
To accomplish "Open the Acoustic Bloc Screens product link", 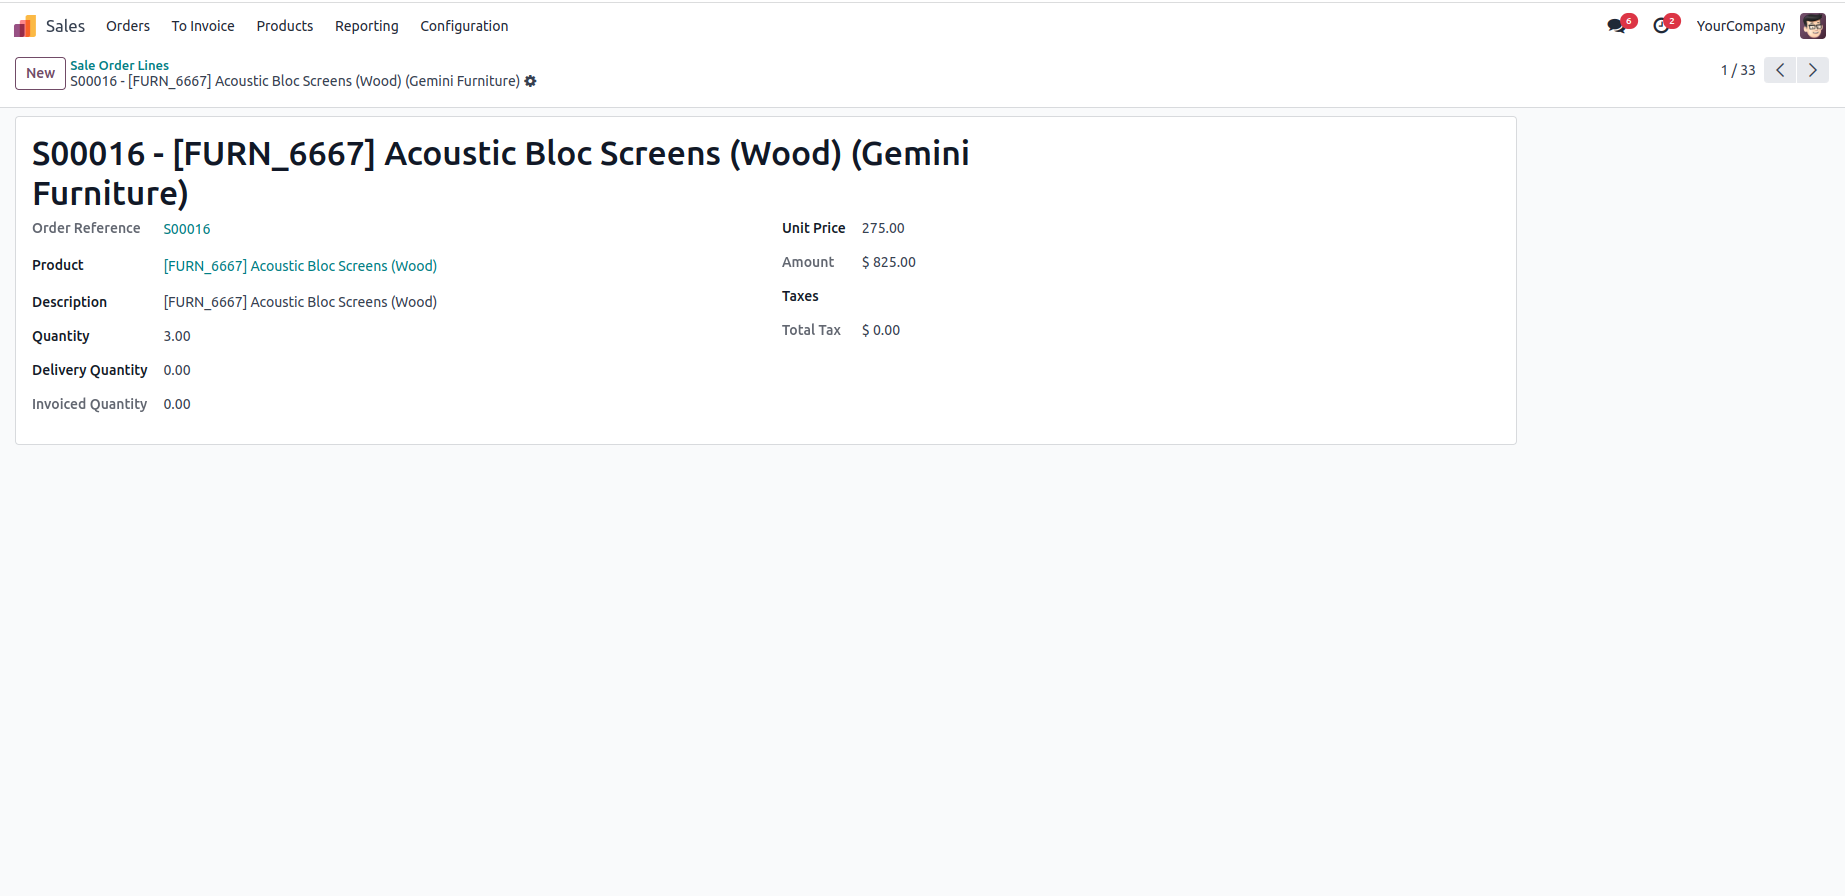I will point(300,266).
